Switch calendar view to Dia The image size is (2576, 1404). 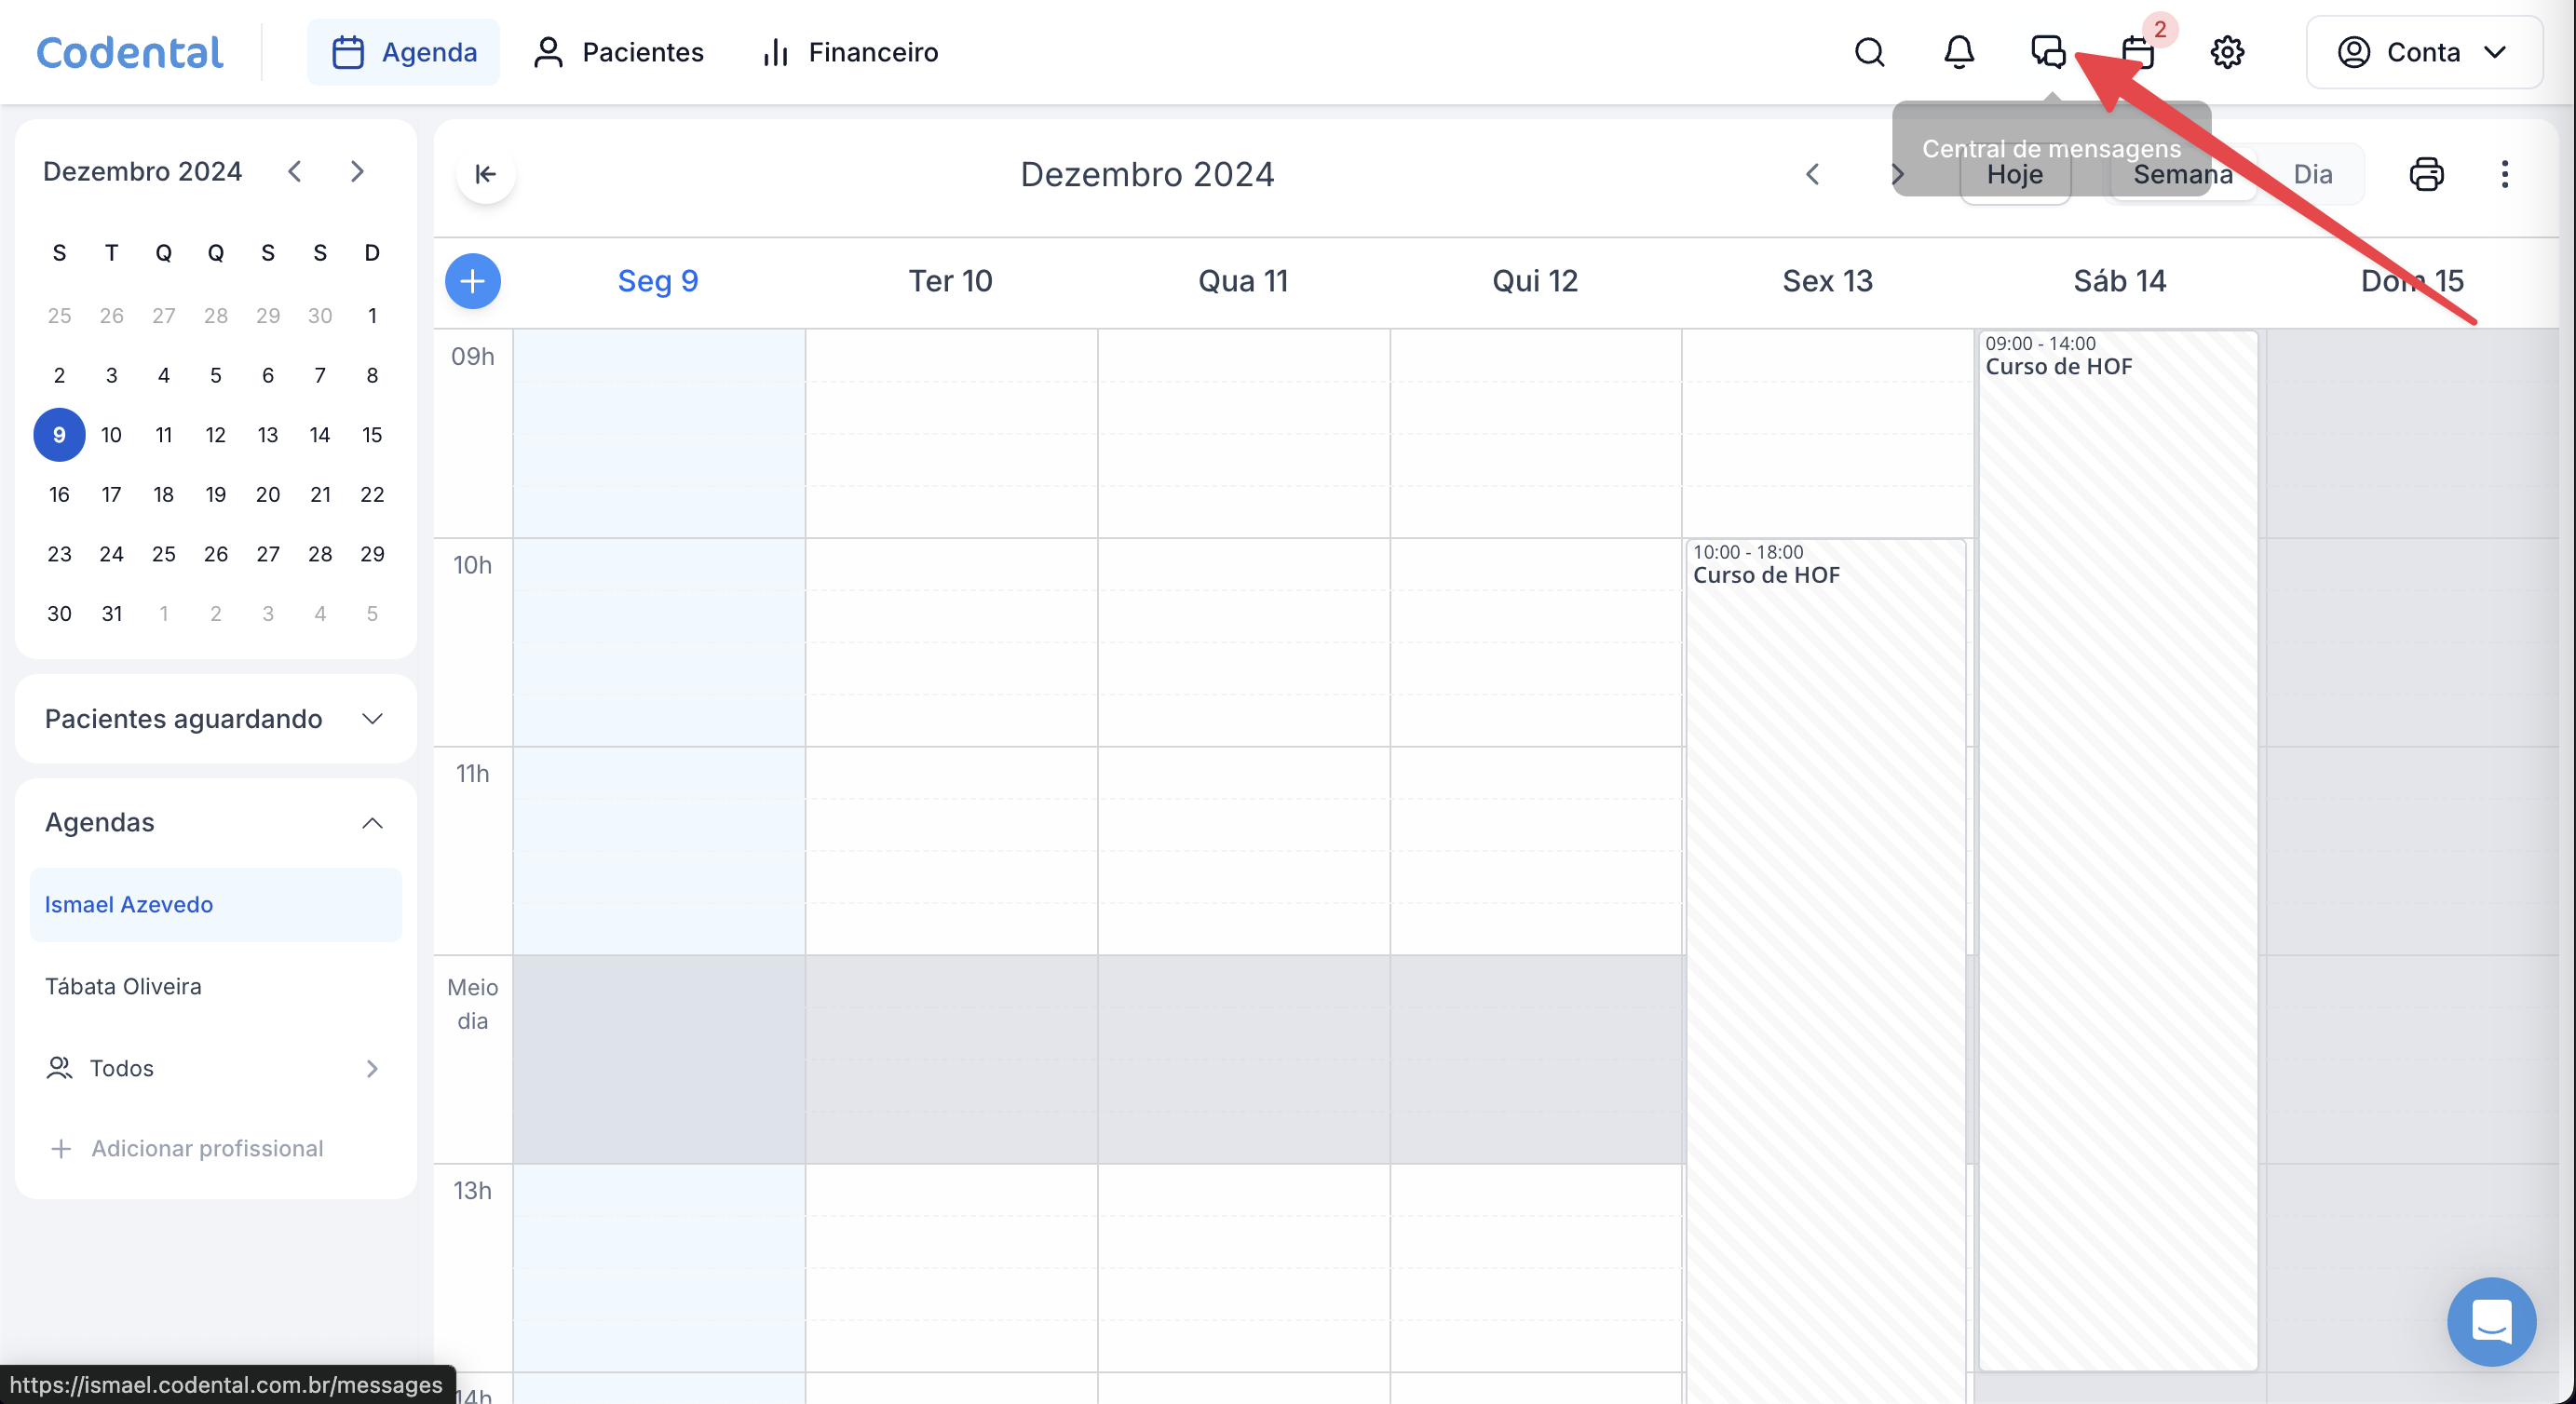click(2312, 174)
